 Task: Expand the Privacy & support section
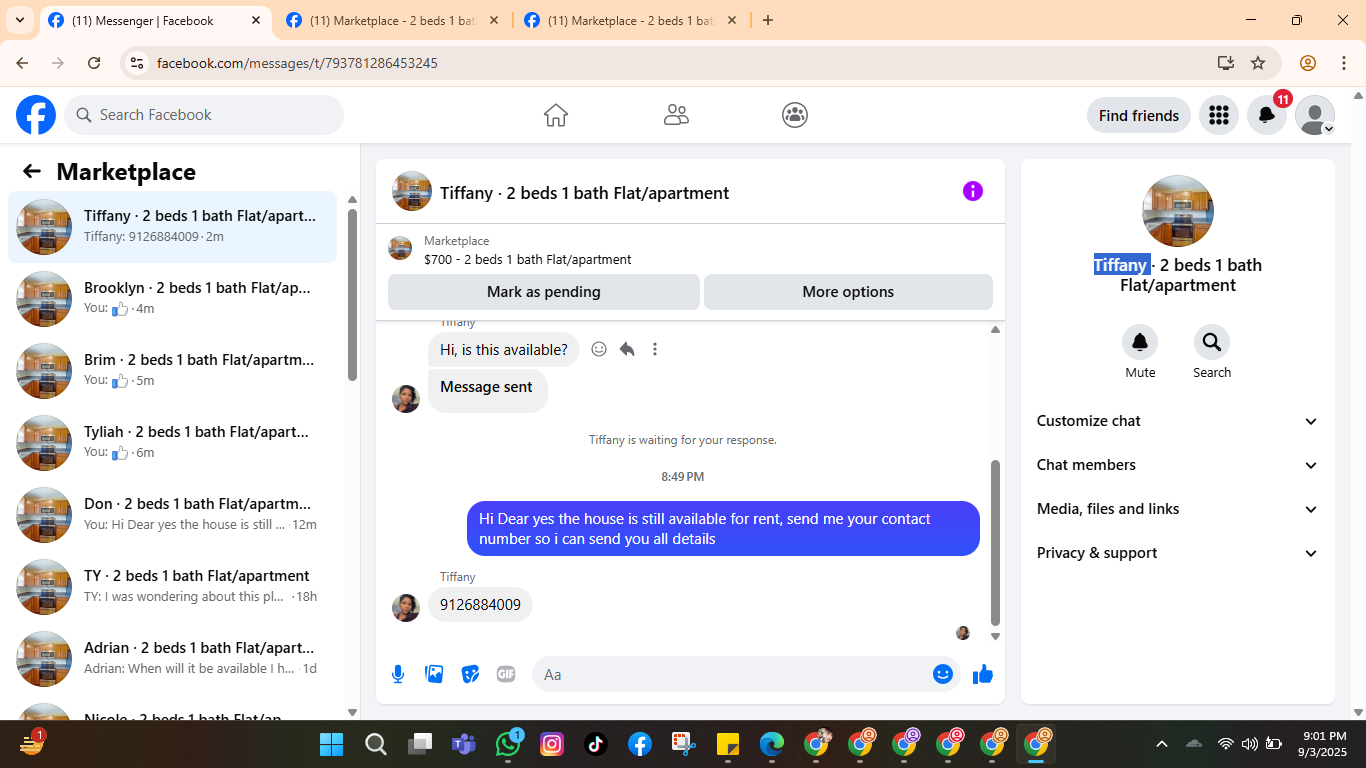[x=1177, y=553]
